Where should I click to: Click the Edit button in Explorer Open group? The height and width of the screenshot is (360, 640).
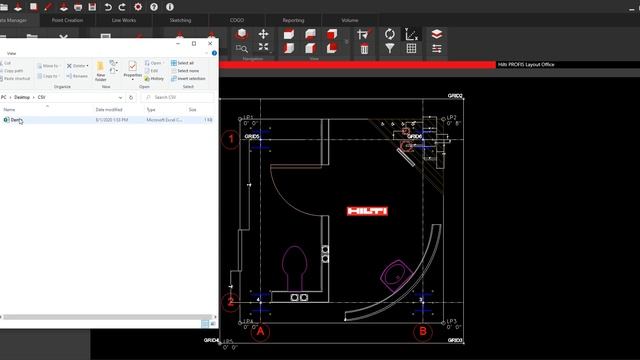click(151, 71)
